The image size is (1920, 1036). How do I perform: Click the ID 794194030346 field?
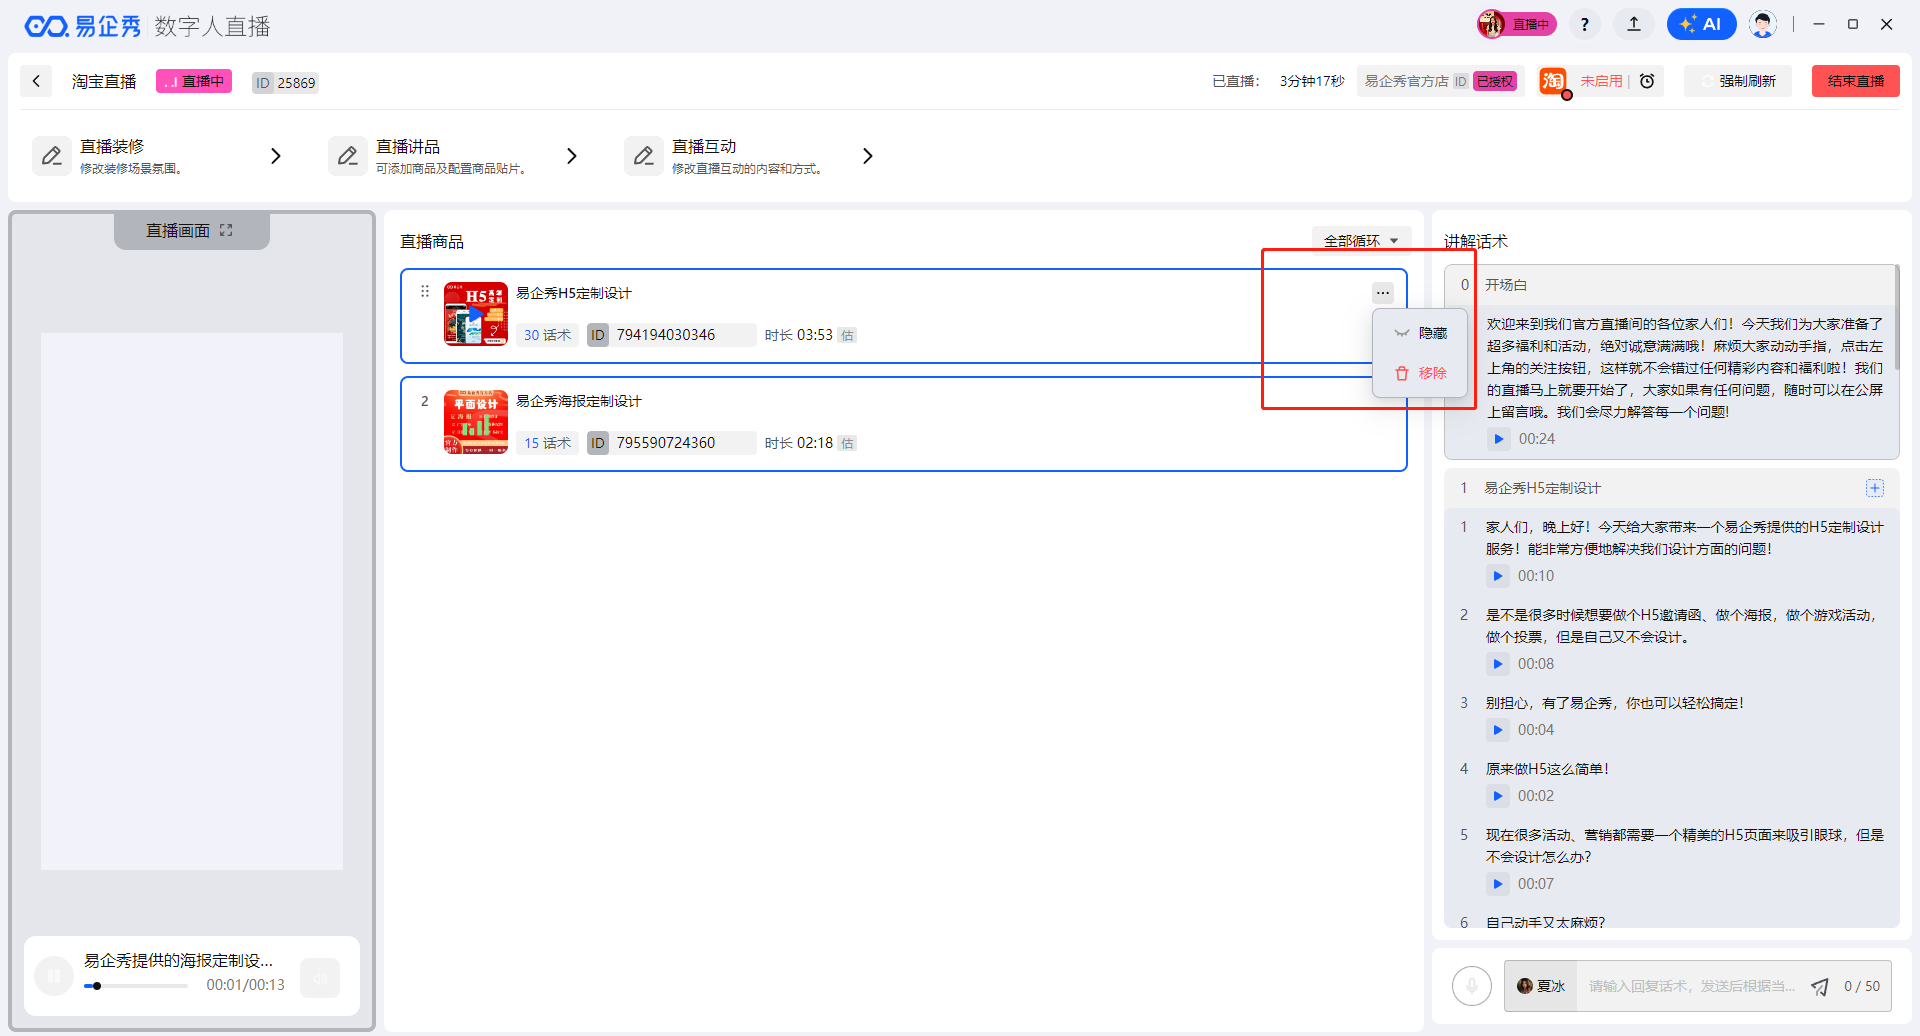coord(671,335)
